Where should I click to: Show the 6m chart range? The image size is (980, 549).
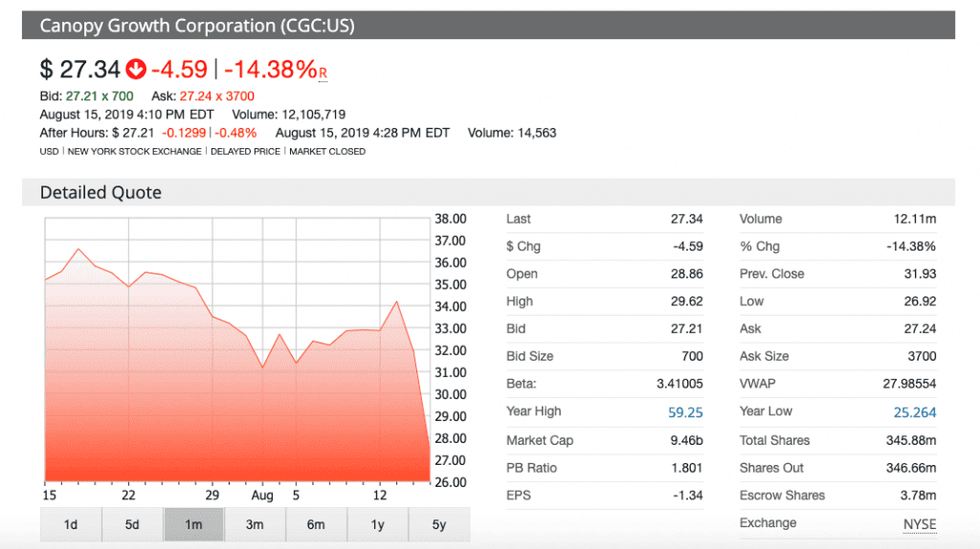(316, 524)
